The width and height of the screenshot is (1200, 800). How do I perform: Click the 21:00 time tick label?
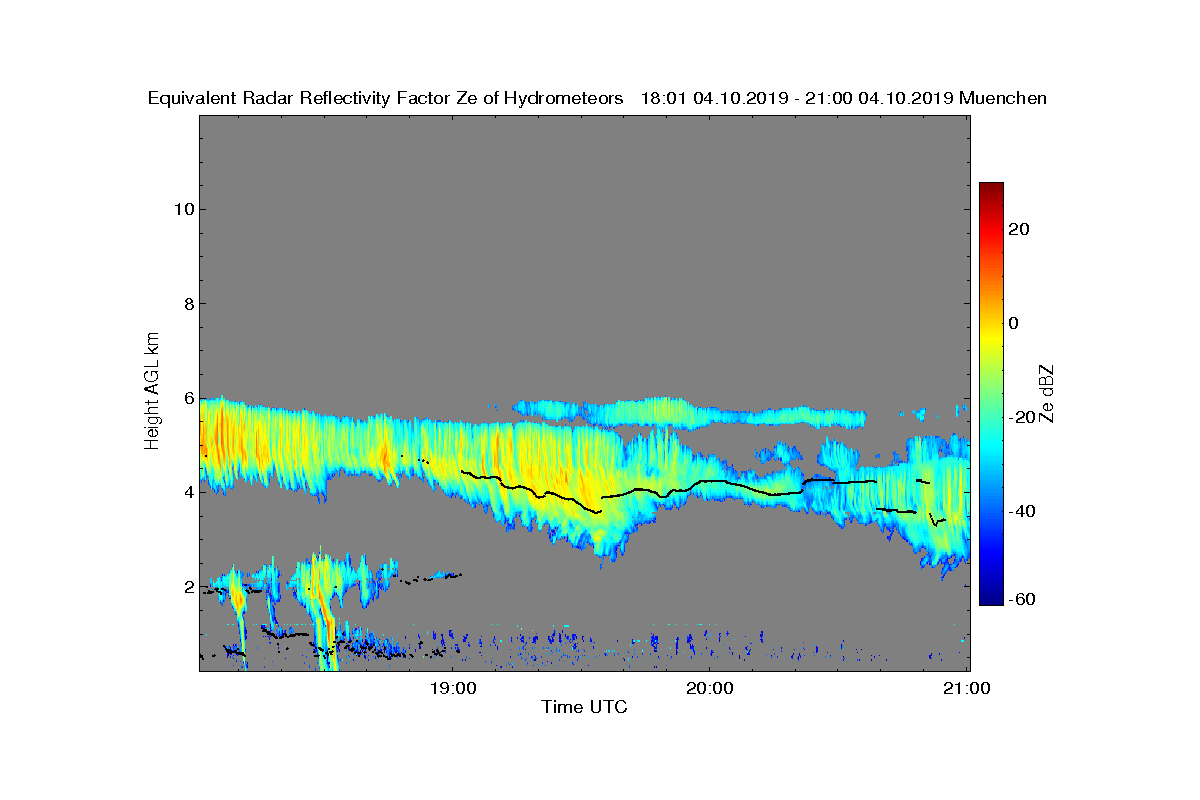(x=967, y=688)
